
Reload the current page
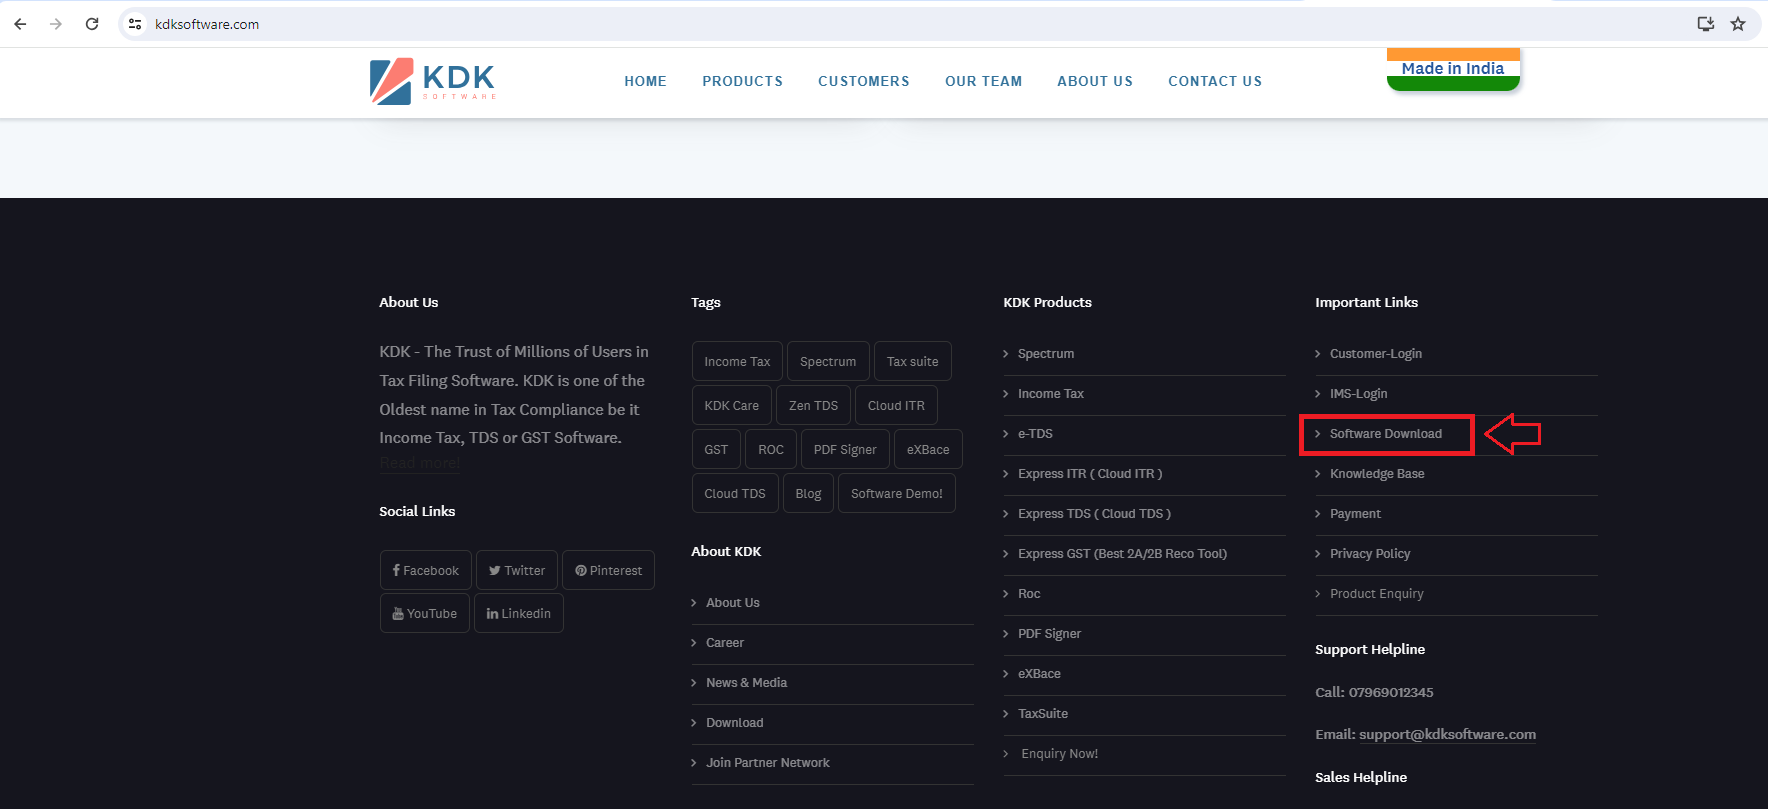coord(92,24)
